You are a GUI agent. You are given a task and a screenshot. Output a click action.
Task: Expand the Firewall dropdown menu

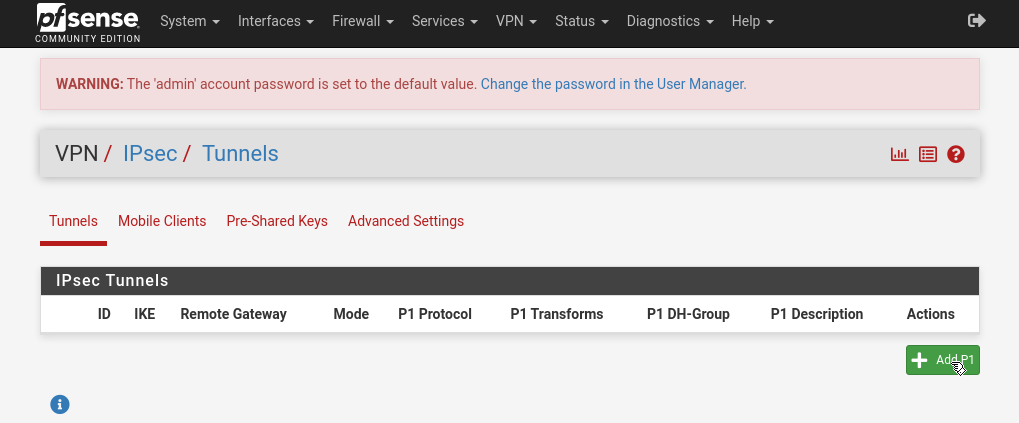pos(362,21)
